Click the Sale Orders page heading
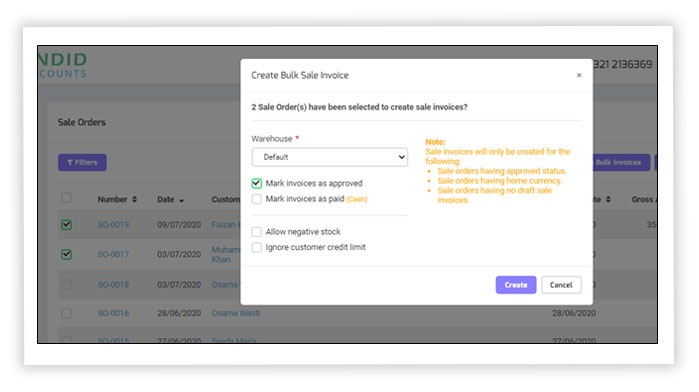 [82, 122]
